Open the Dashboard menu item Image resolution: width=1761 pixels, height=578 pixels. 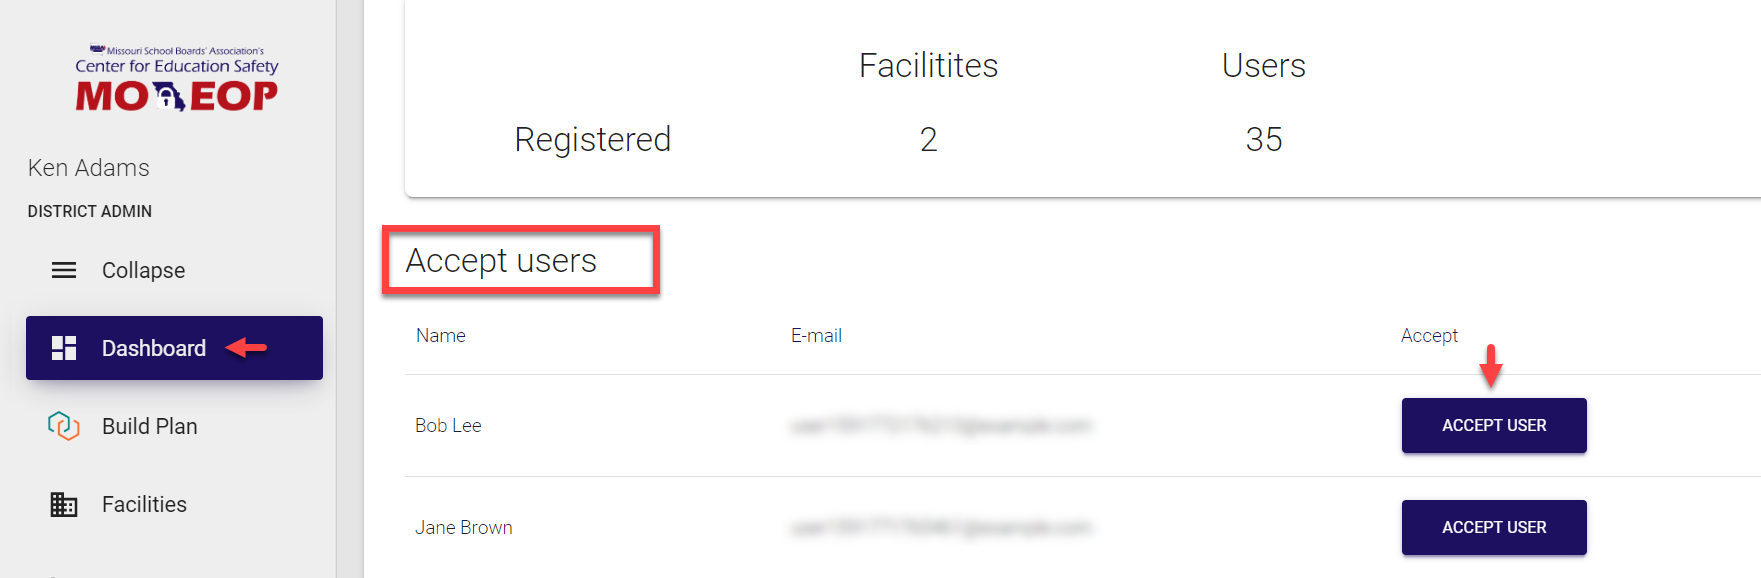tap(154, 348)
